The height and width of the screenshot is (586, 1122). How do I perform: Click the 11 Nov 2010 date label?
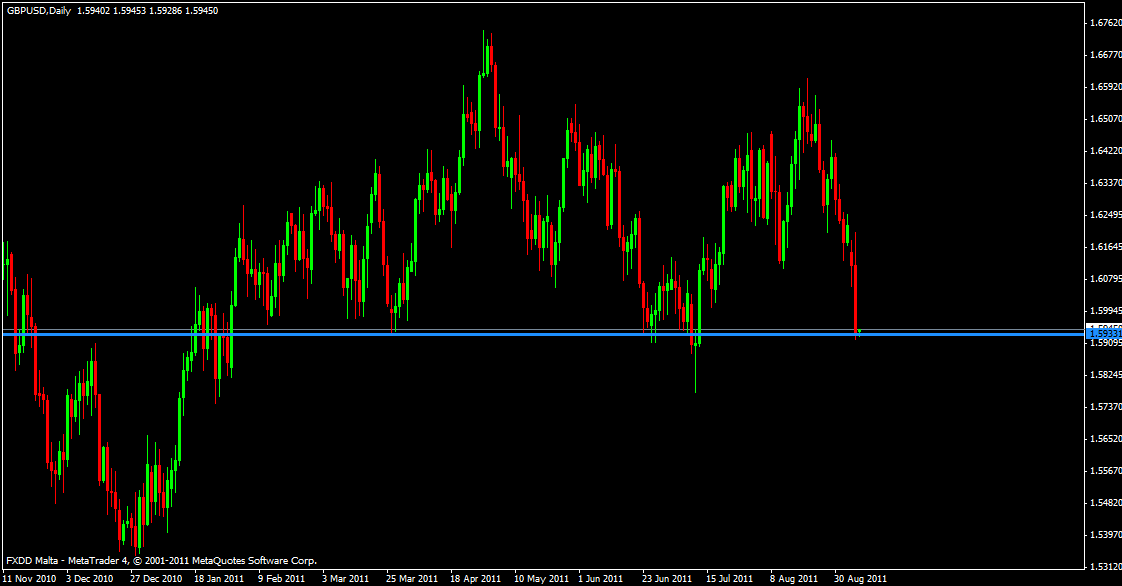pyautogui.click(x=29, y=578)
